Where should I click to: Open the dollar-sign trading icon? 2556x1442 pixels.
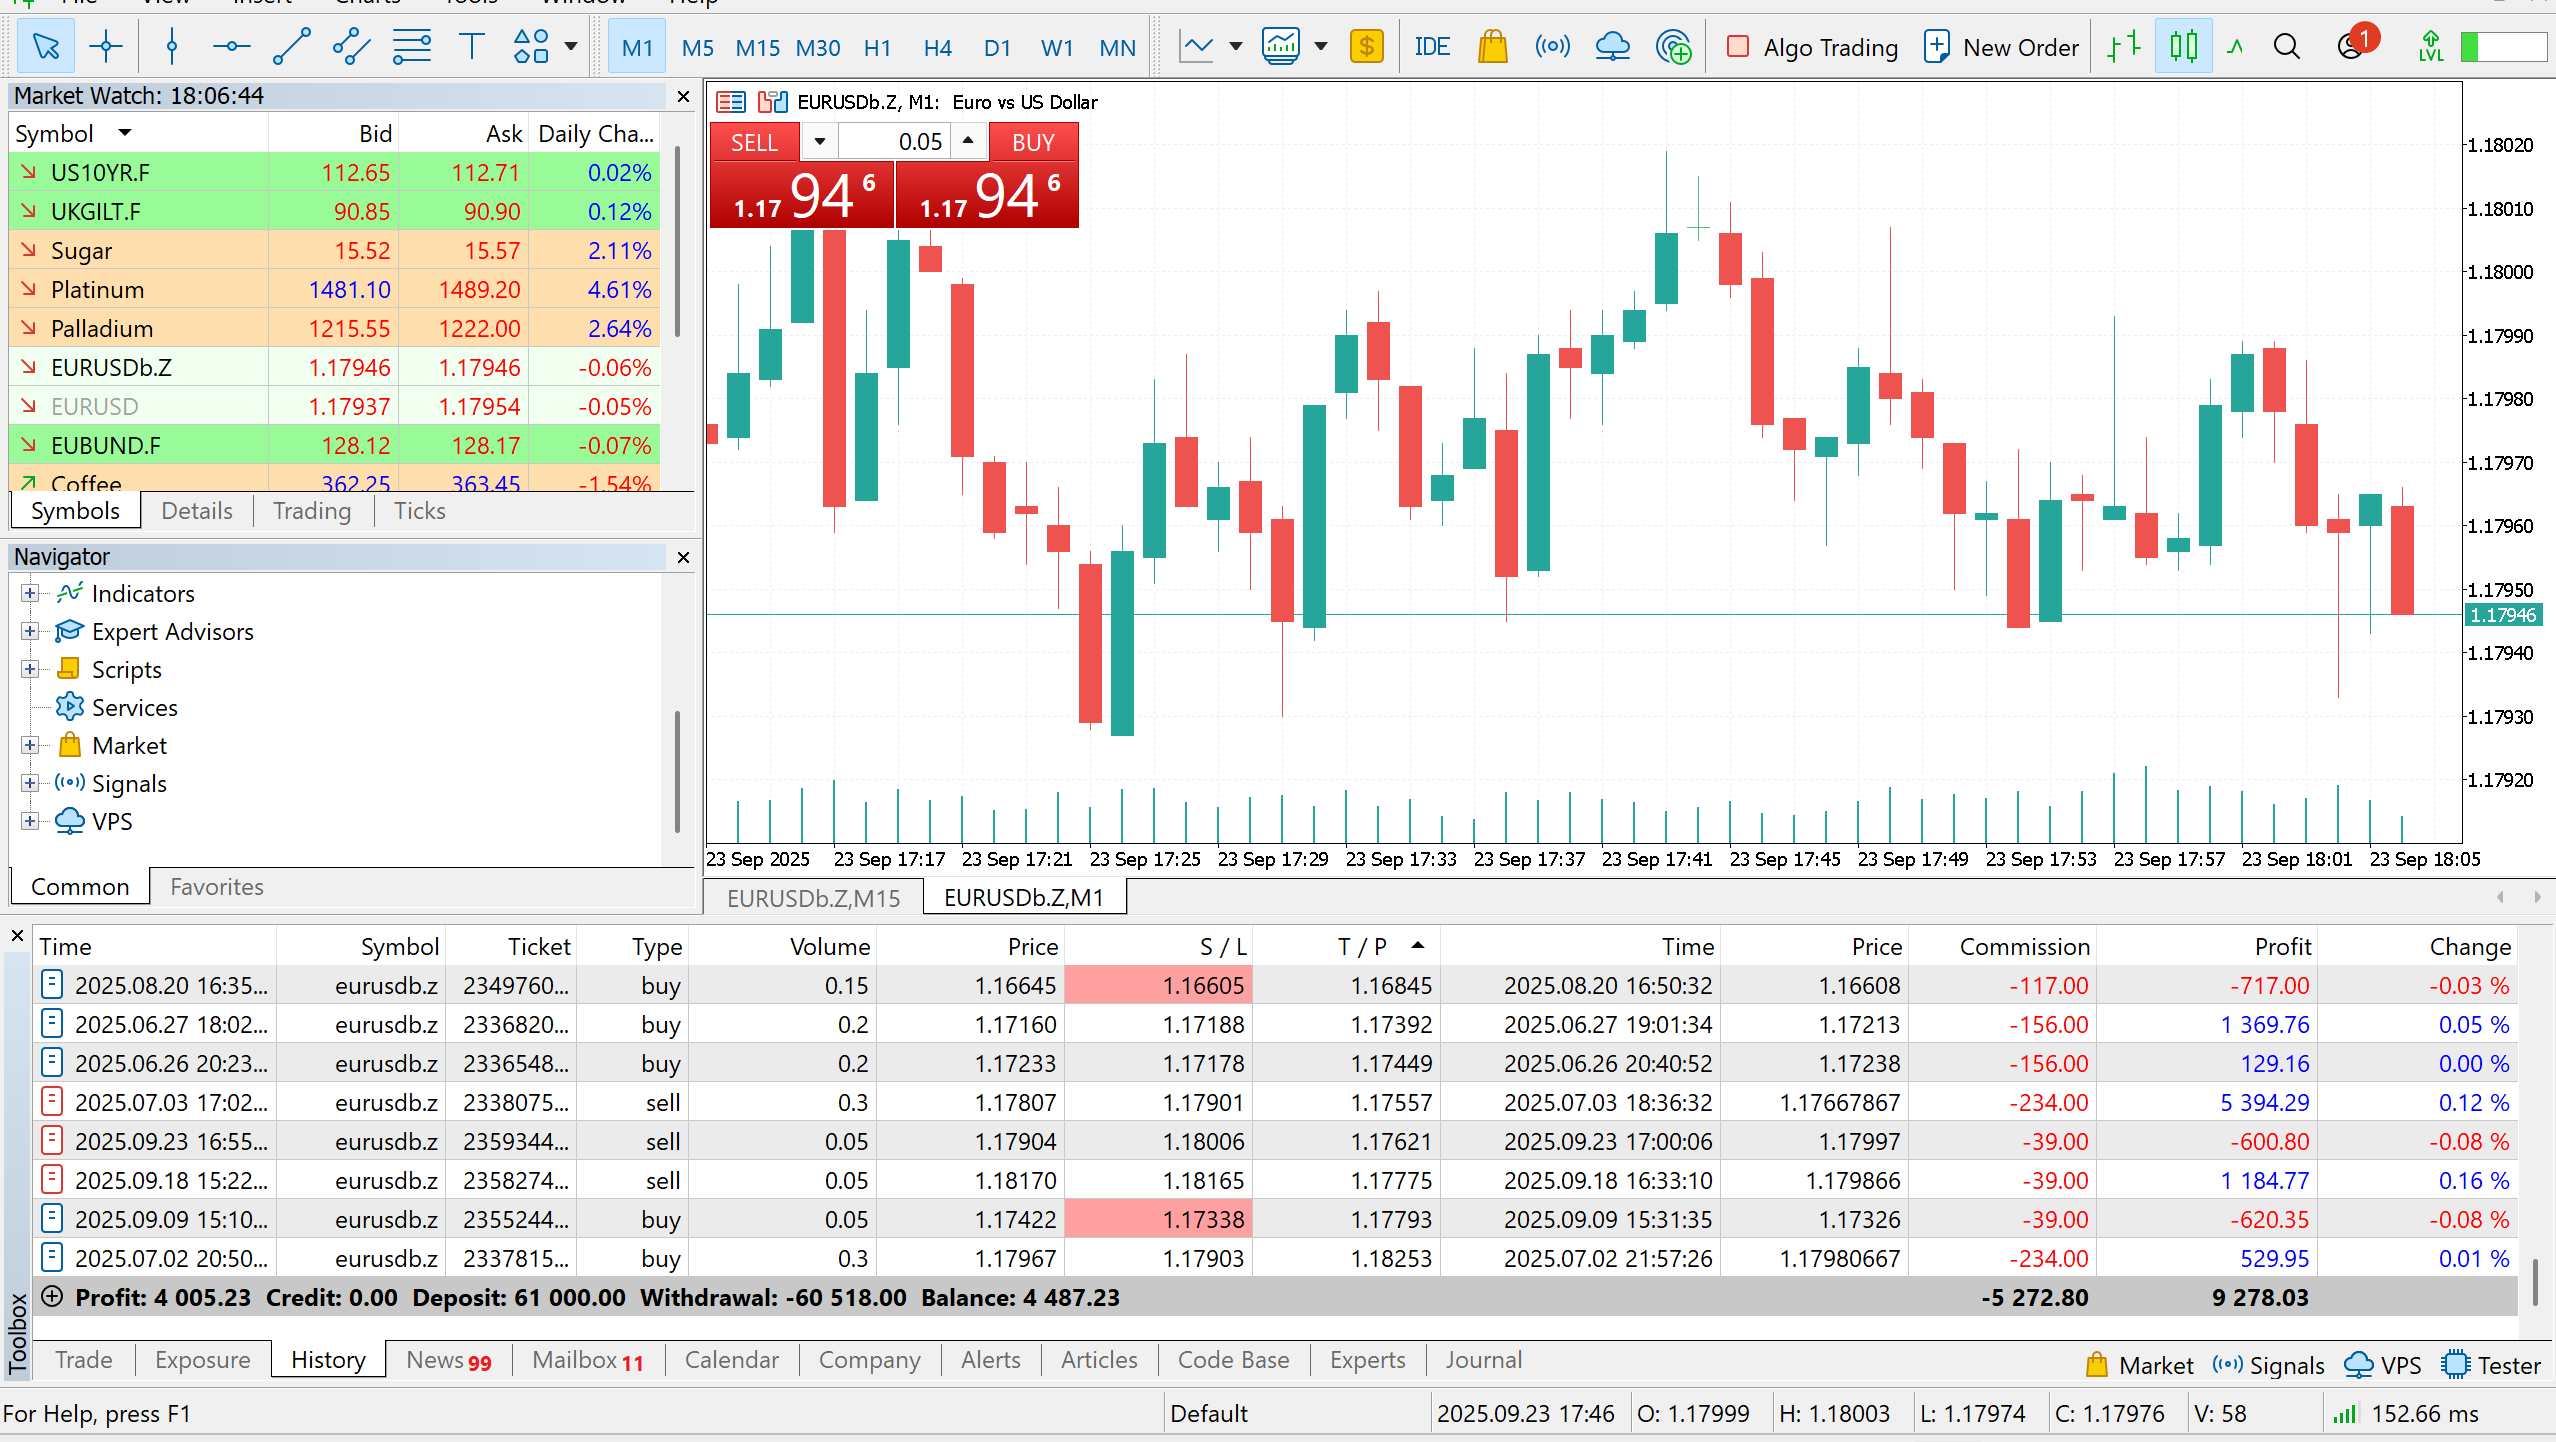click(x=1366, y=47)
